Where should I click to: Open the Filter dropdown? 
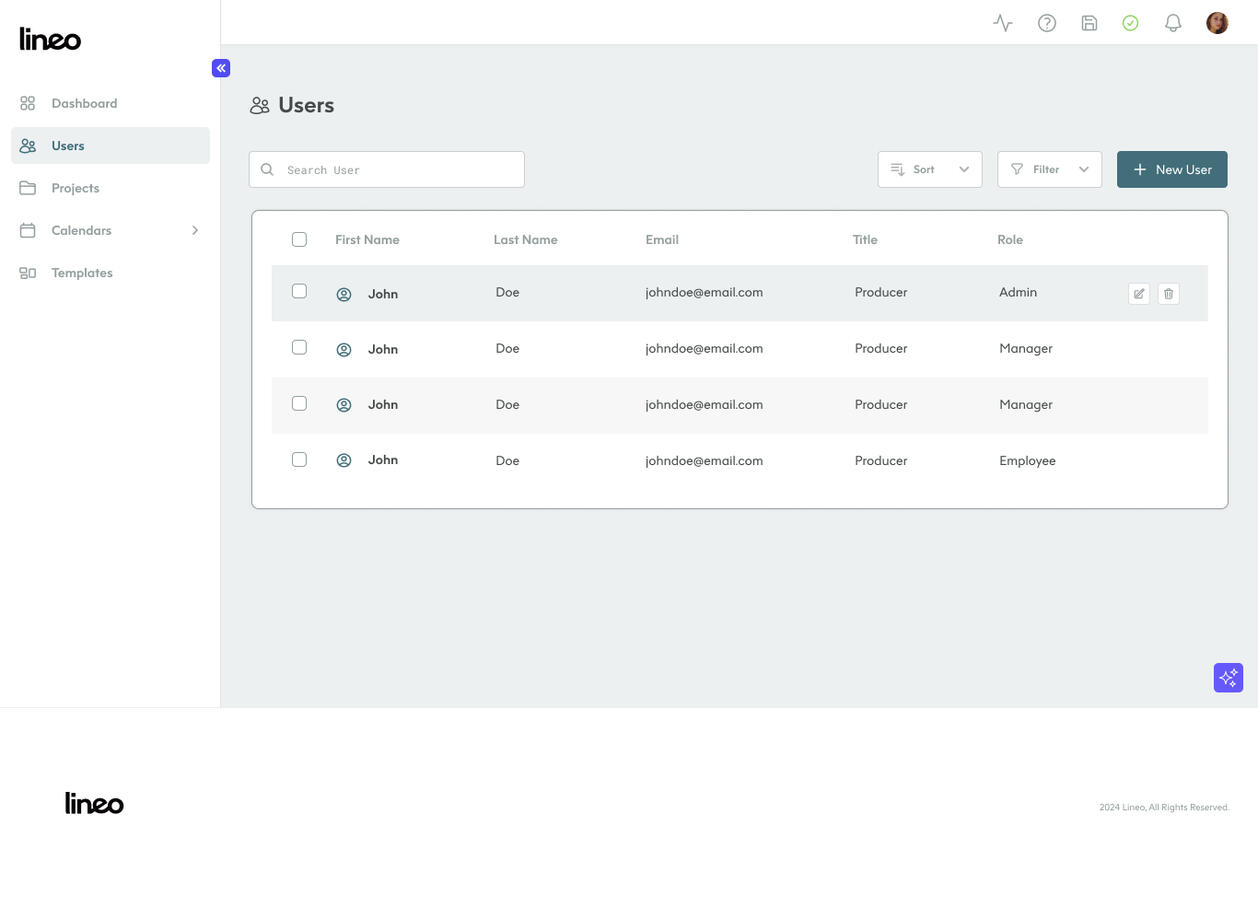[1049, 170]
